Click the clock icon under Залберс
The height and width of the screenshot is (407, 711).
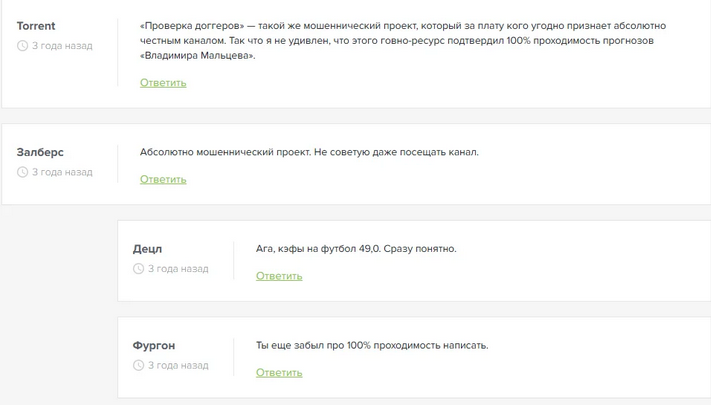[x=22, y=172]
